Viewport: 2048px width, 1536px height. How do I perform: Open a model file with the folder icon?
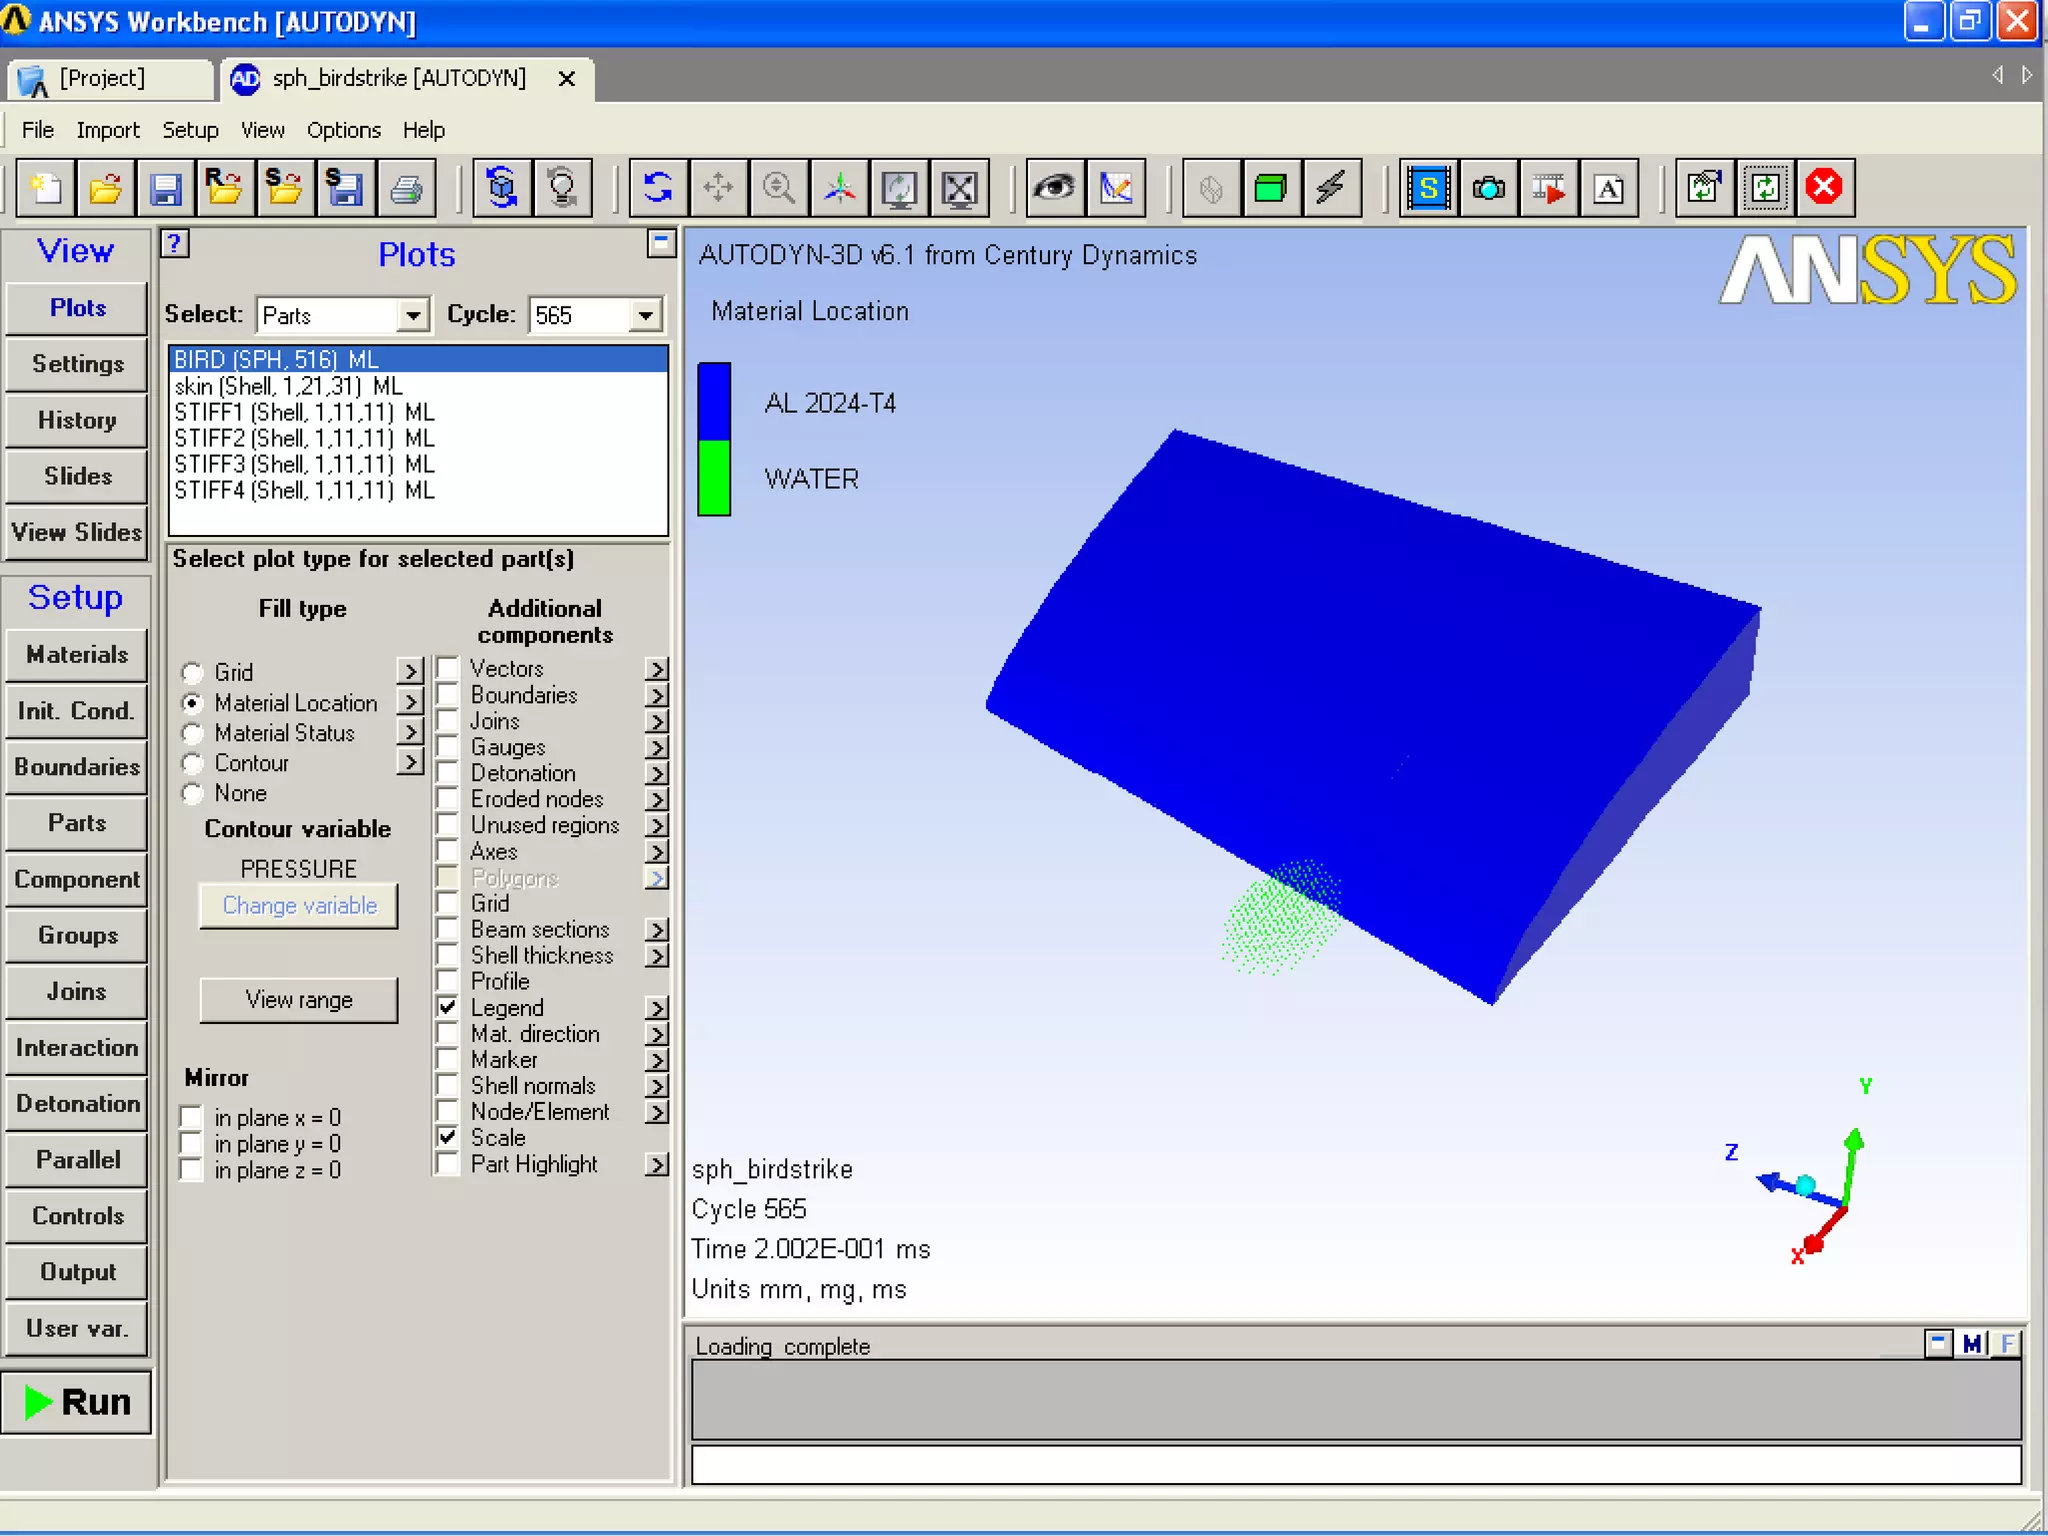point(106,188)
